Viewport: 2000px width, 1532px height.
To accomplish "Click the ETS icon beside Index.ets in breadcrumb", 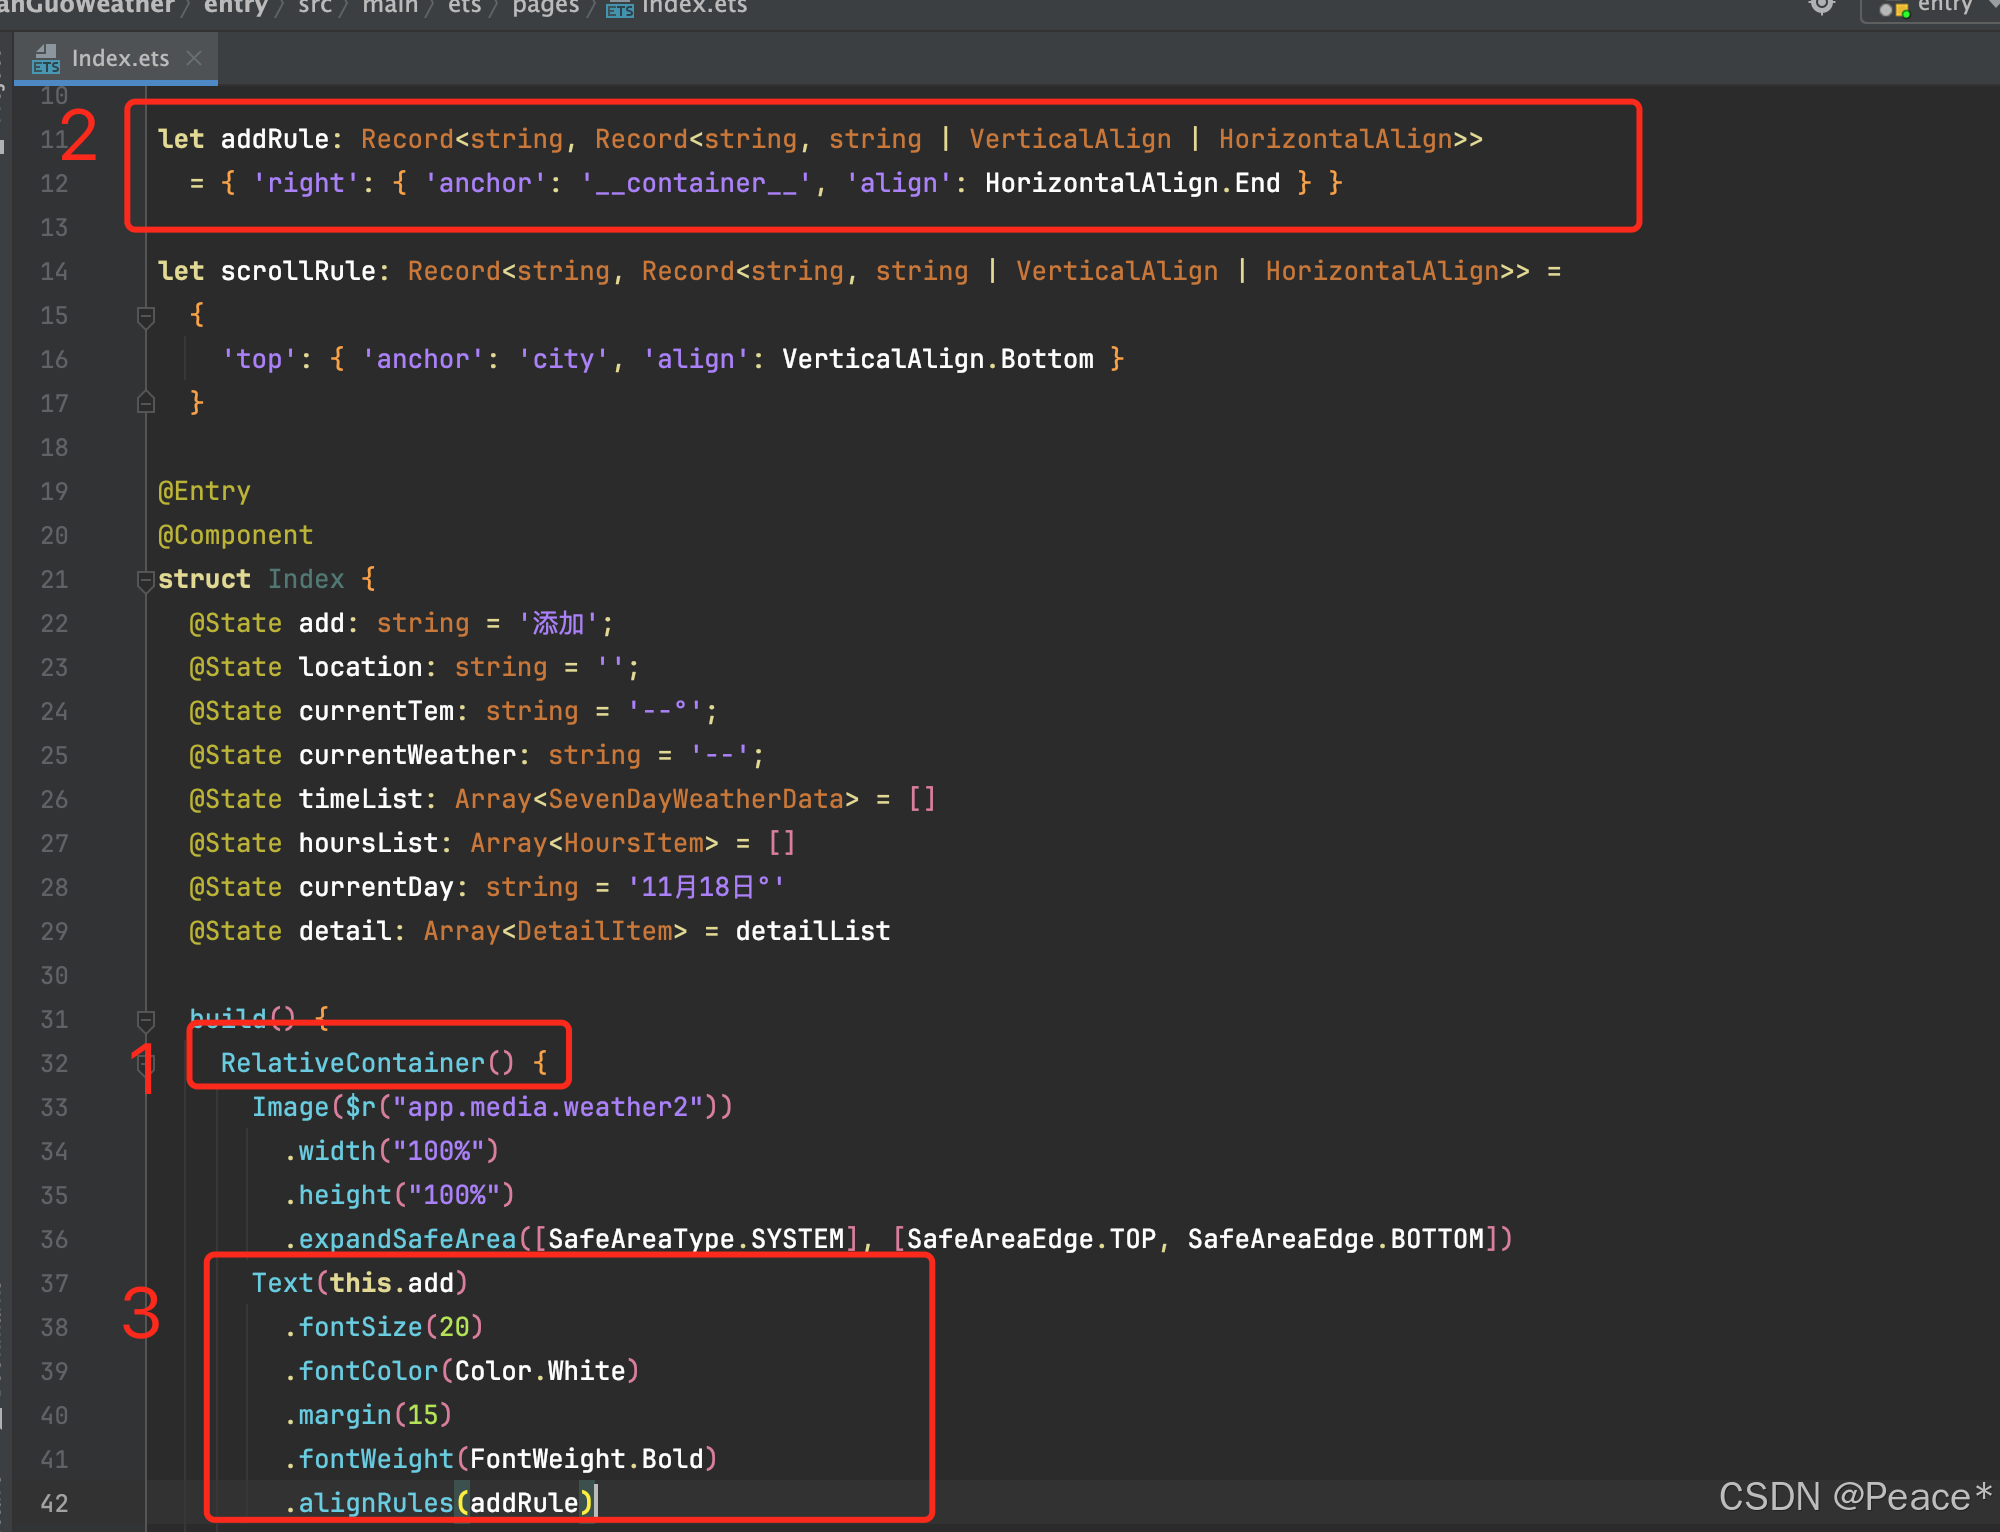I will click(618, 8).
